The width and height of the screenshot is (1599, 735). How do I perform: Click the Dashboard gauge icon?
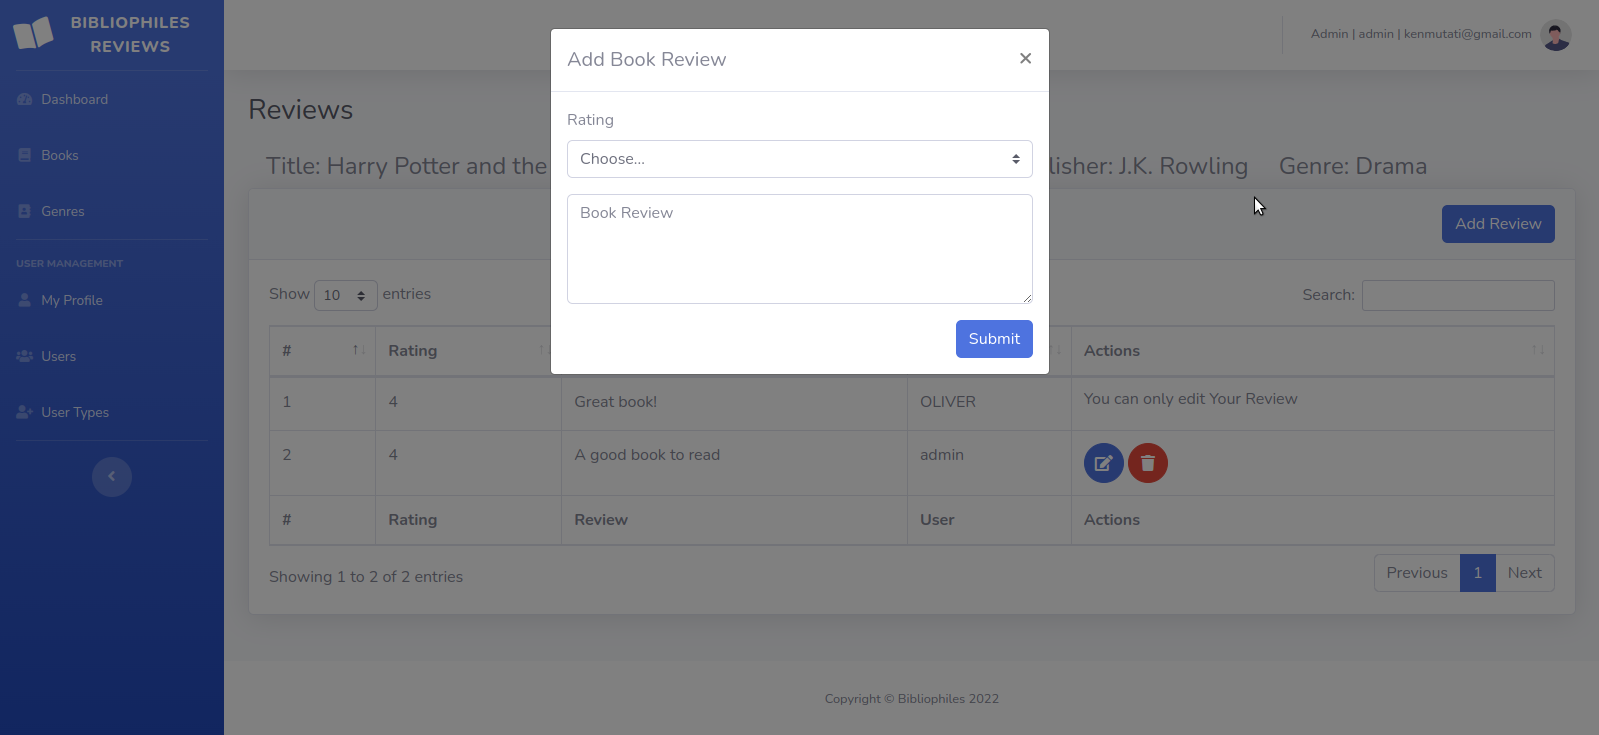click(25, 99)
